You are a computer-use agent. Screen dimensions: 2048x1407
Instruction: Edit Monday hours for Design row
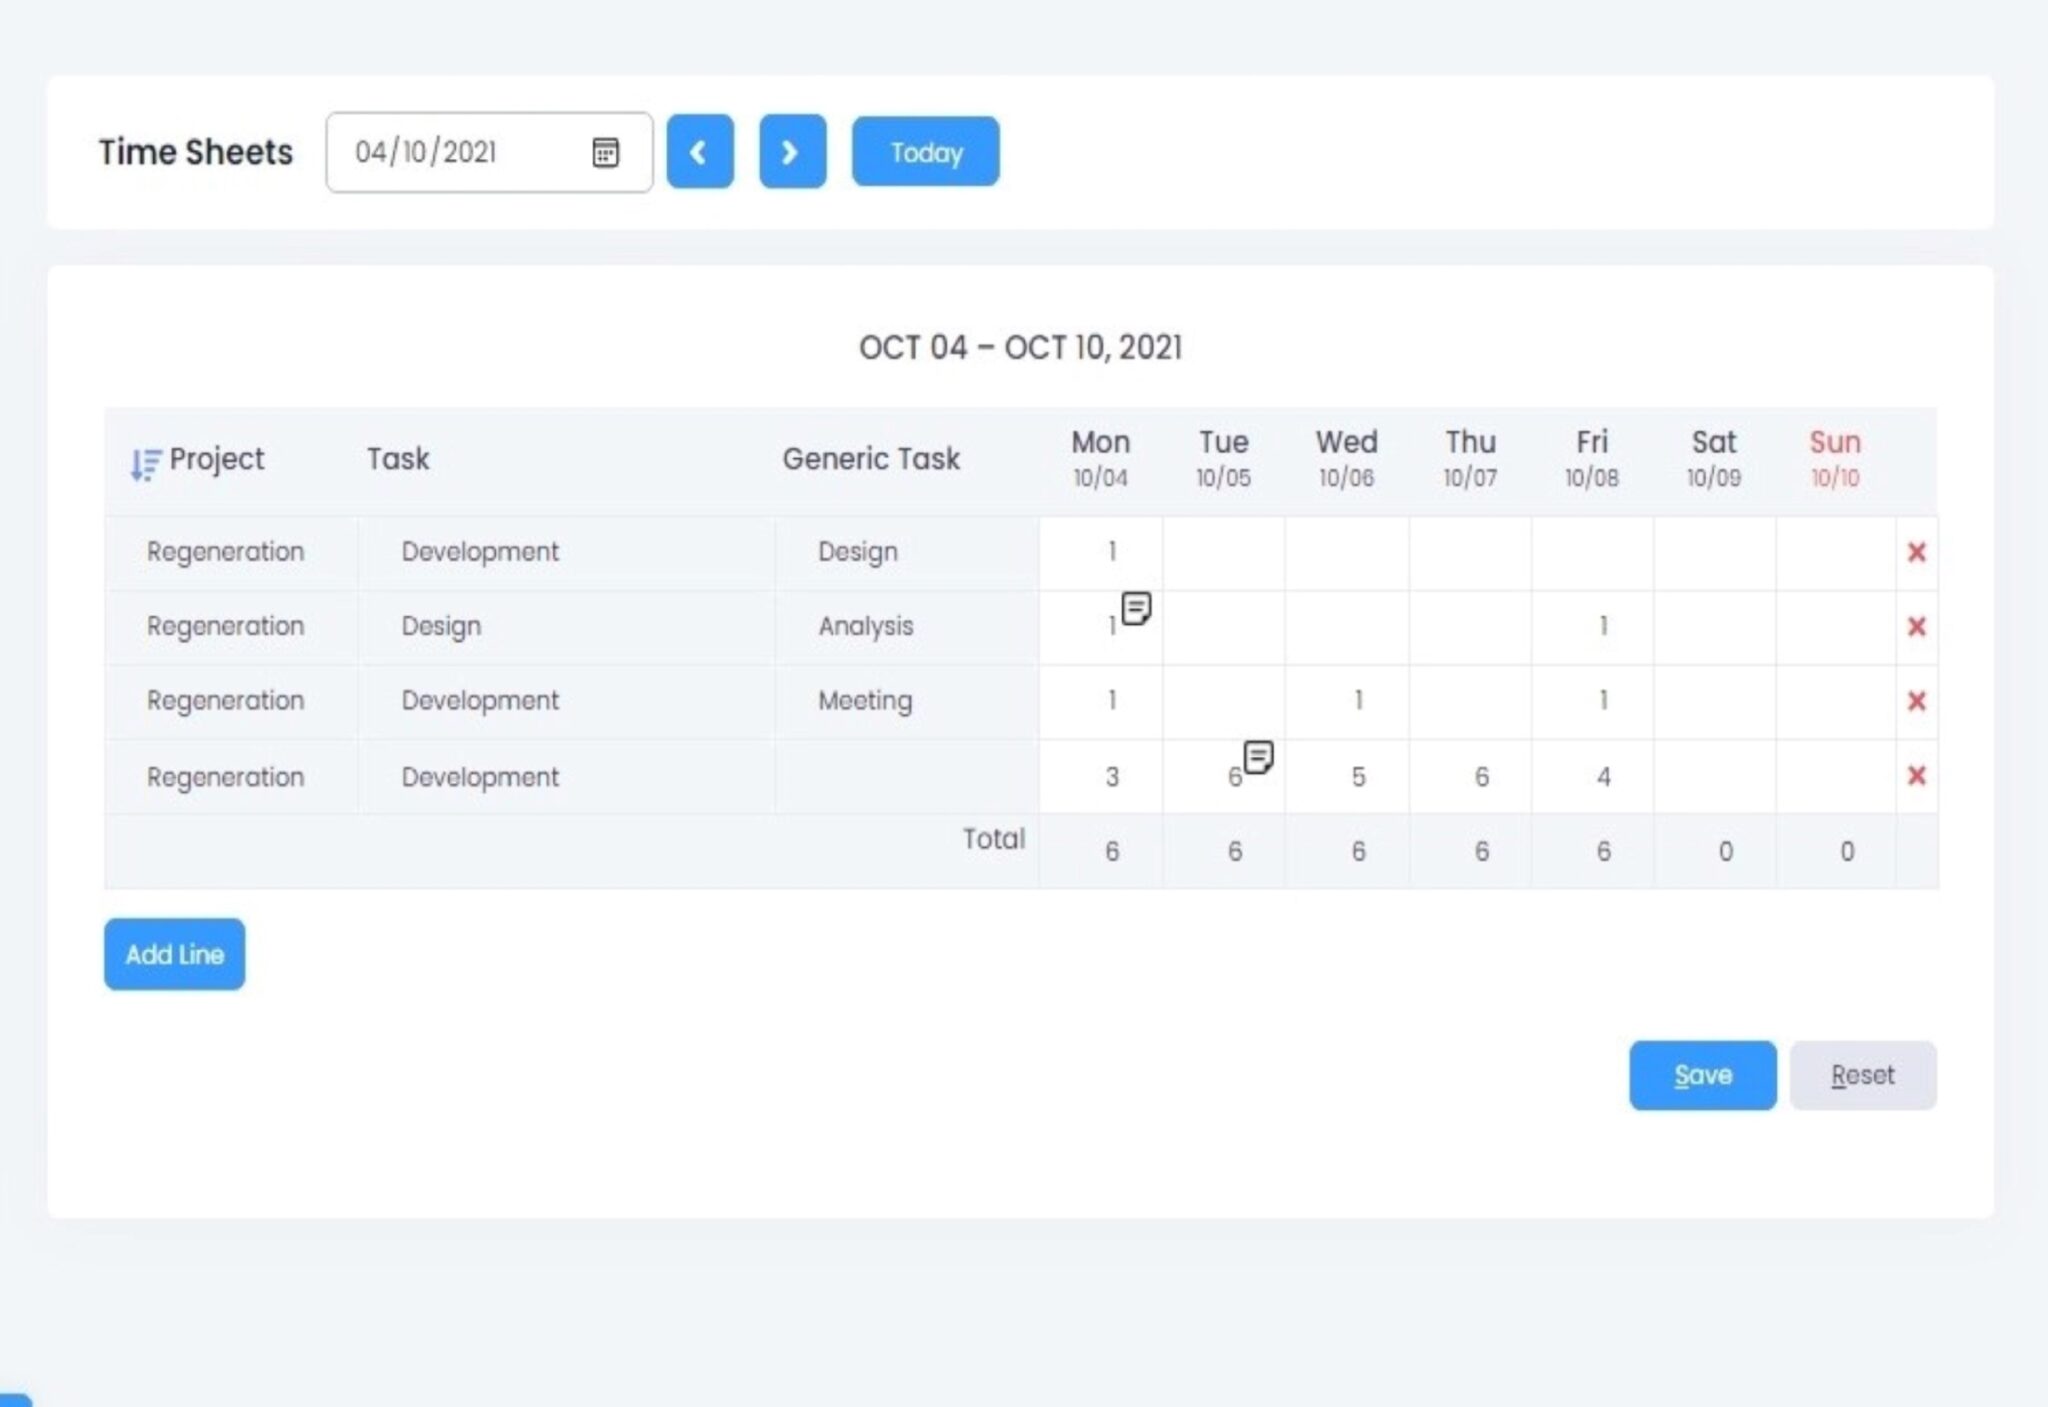pos(1101,552)
